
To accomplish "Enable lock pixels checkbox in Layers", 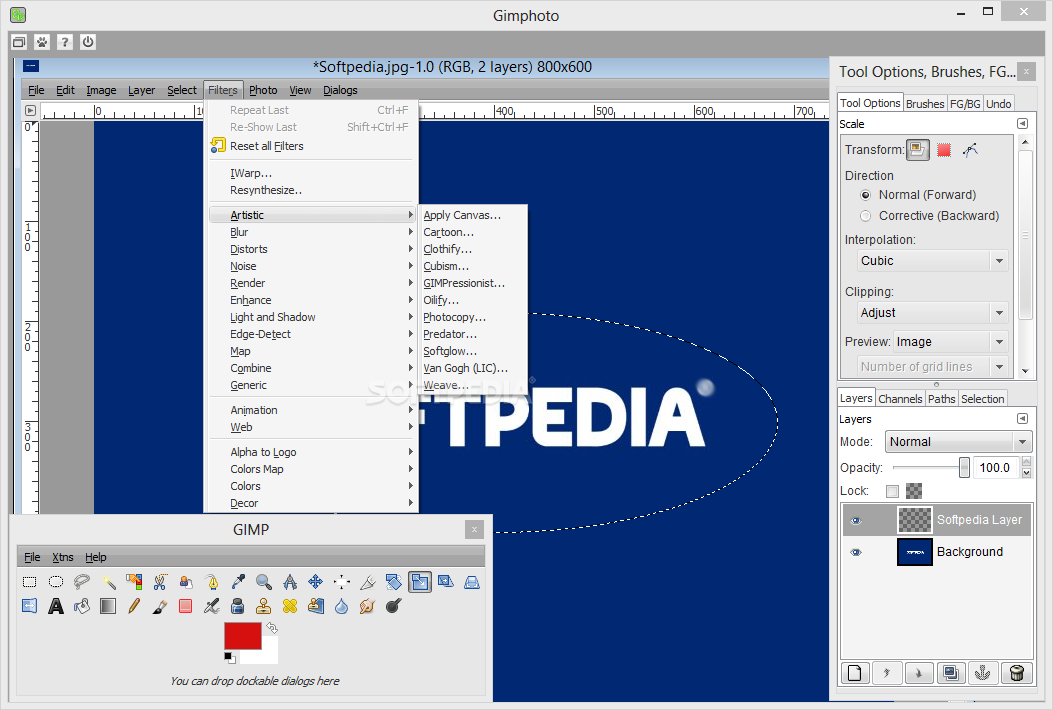I will point(892,491).
